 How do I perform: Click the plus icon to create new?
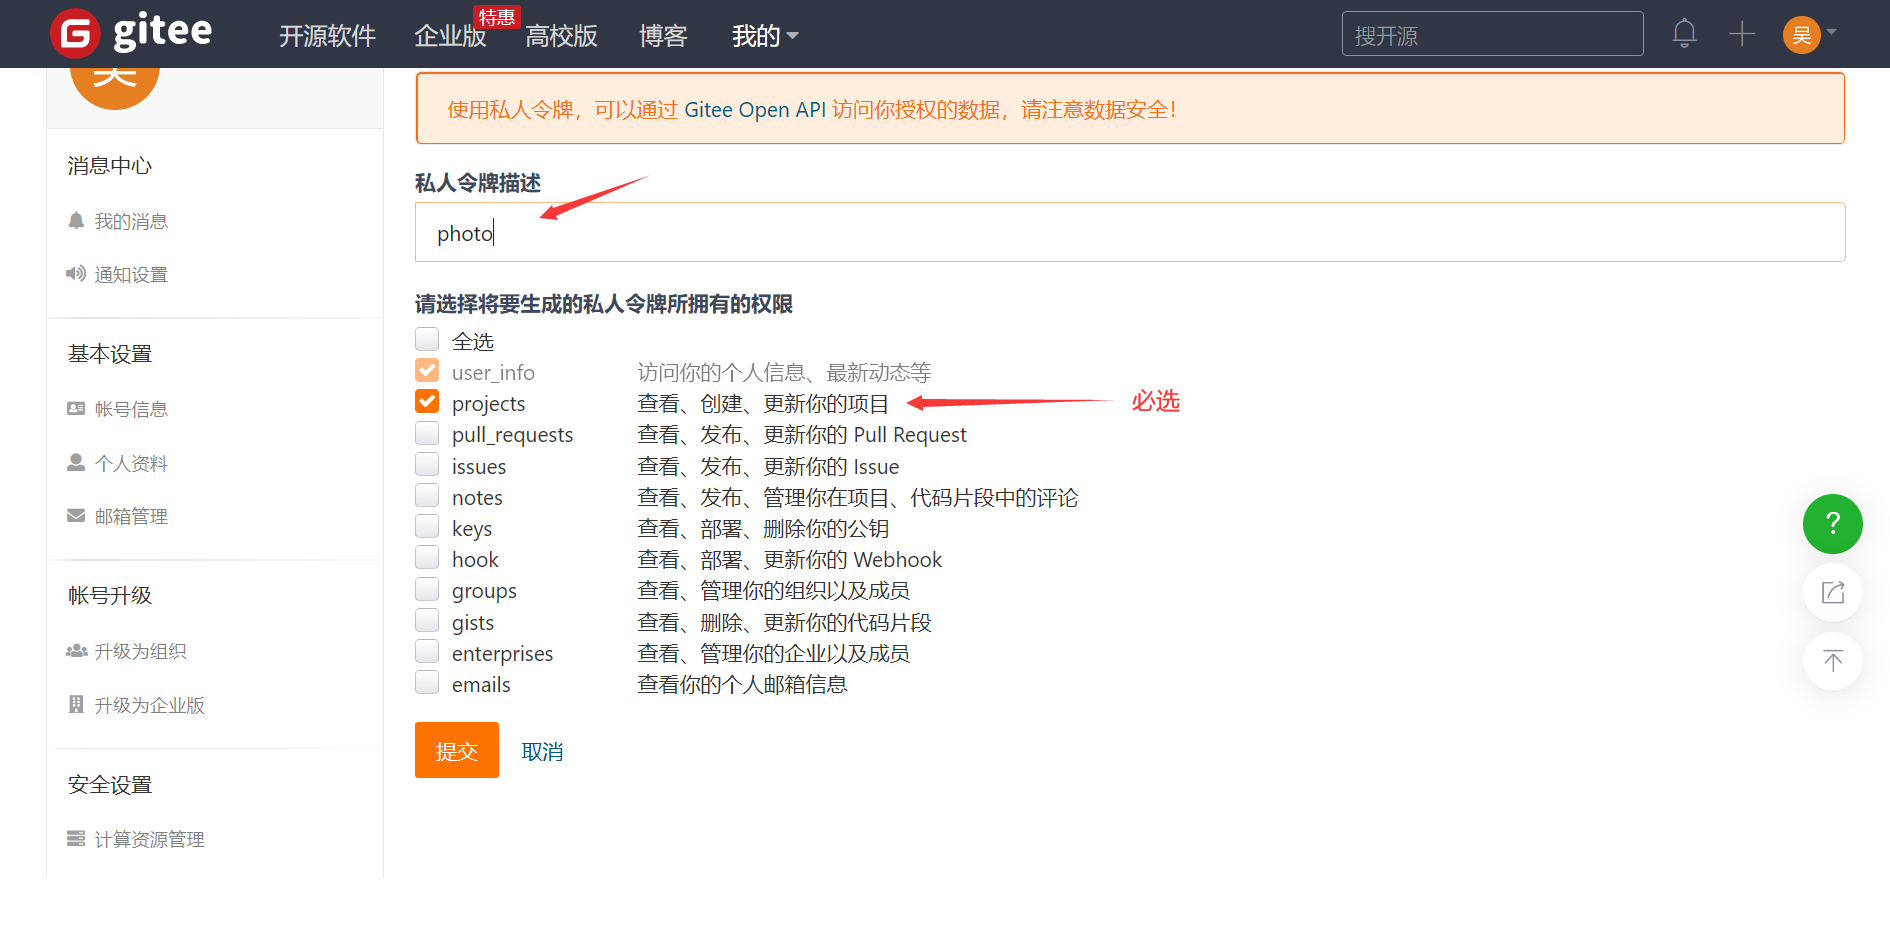click(x=1741, y=33)
